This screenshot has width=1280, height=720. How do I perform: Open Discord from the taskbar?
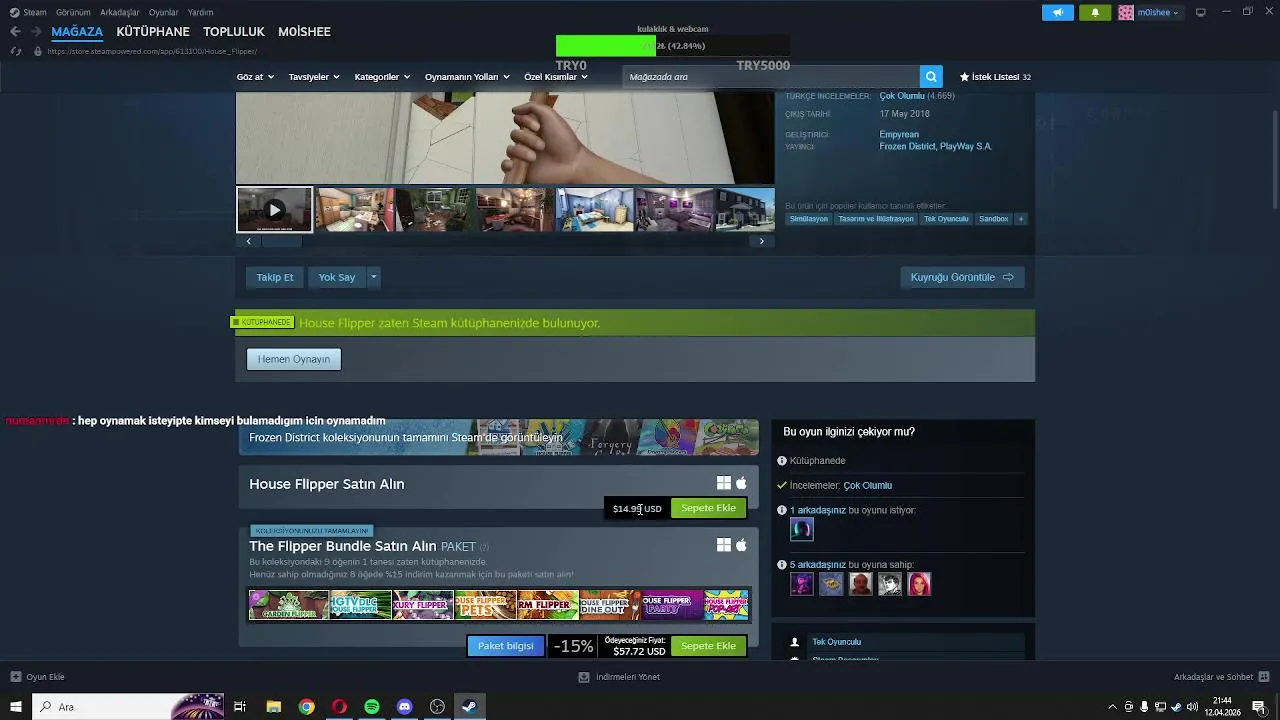click(x=405, y=707)
